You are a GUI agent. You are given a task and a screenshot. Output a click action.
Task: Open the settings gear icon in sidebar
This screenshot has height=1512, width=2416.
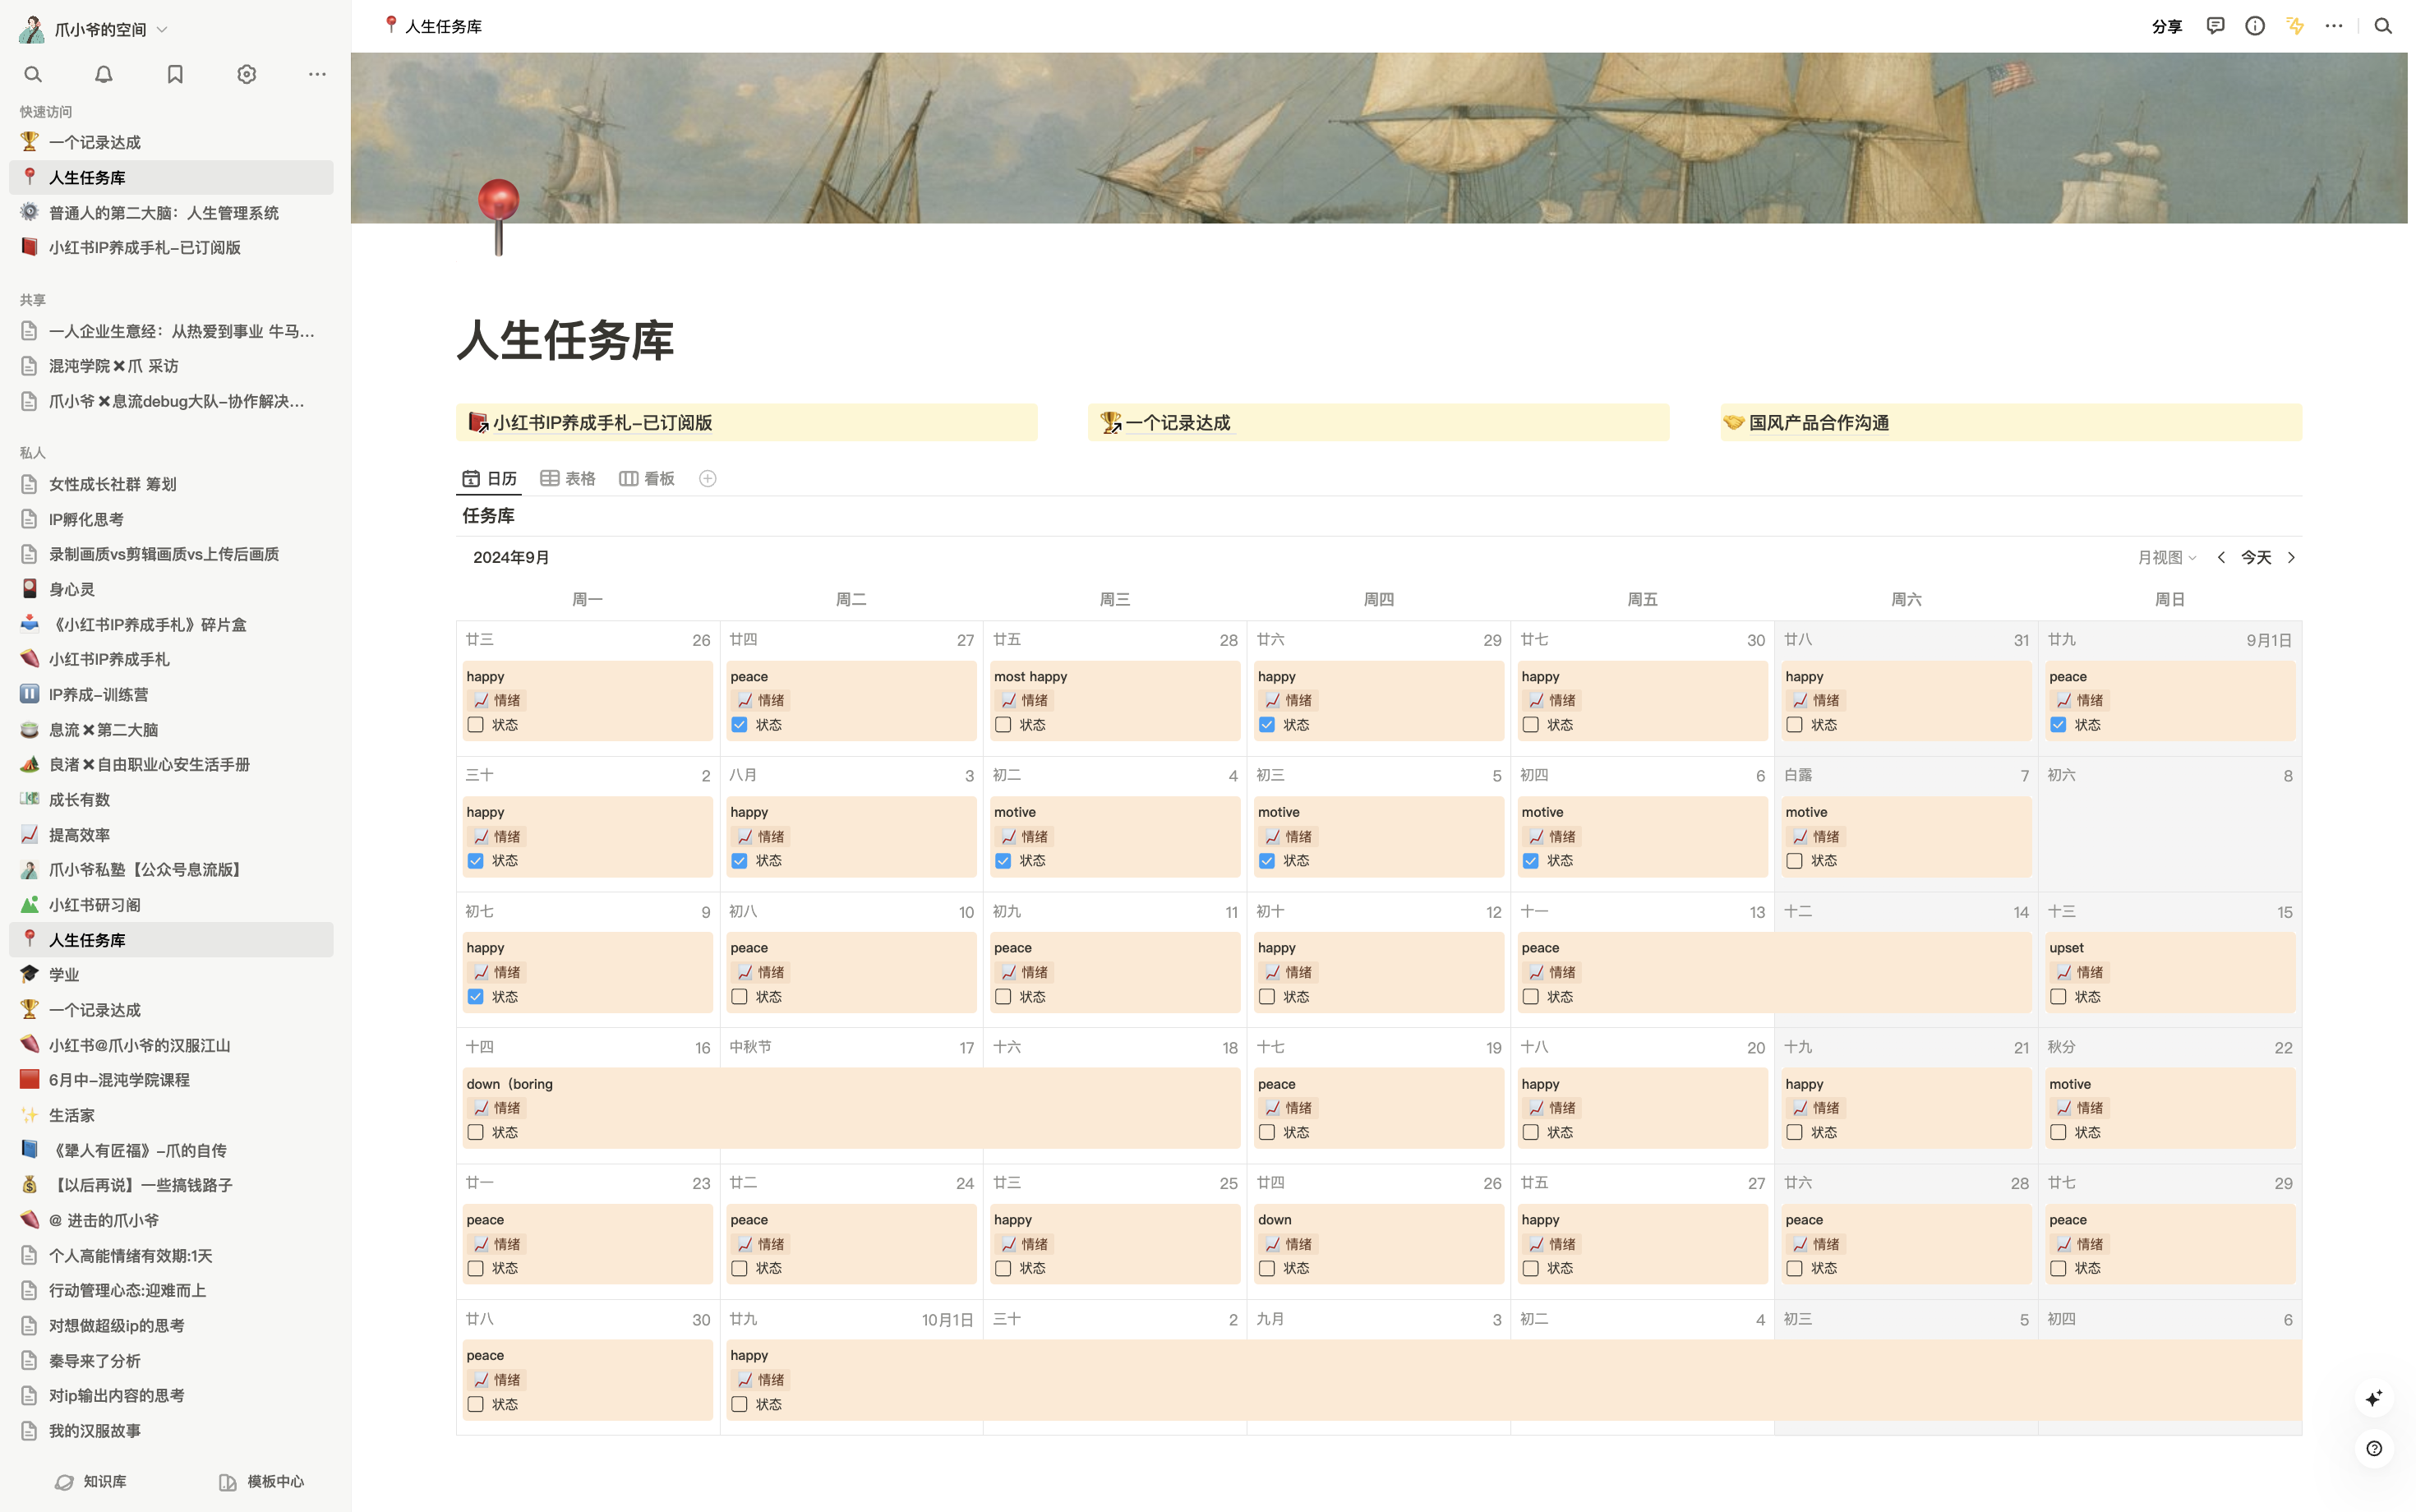point(246,74)
